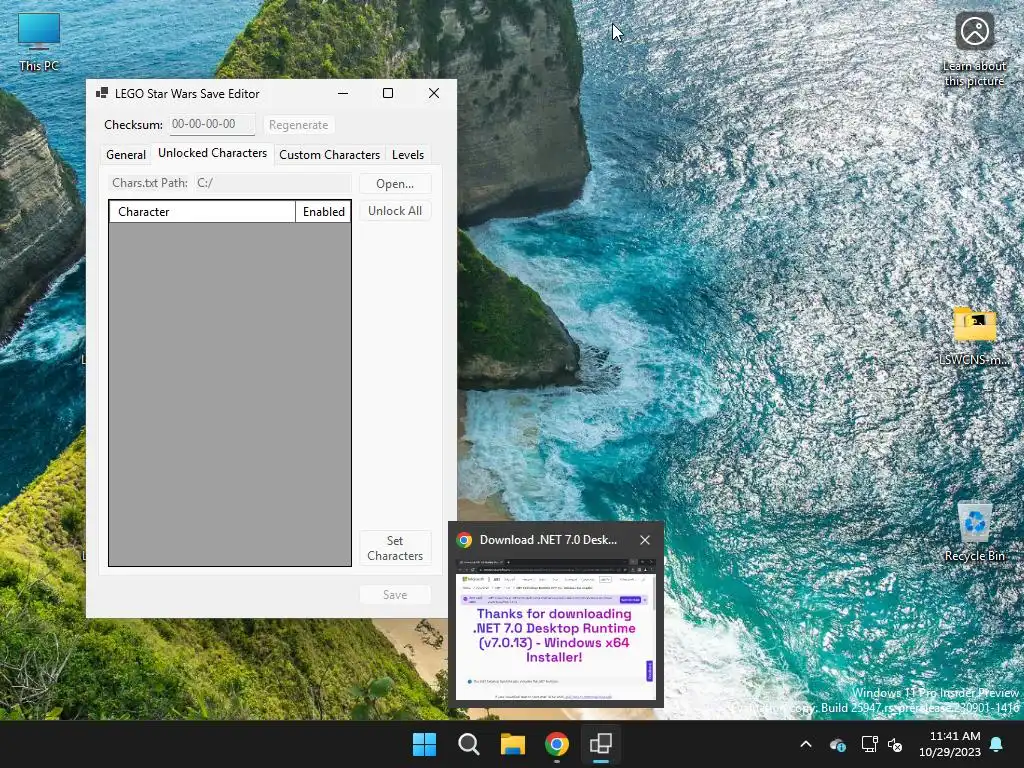This screenshot has width=1024, height=768.
Task: Open the Recycle Bin desktop icon
Action: tap(974, 531)
